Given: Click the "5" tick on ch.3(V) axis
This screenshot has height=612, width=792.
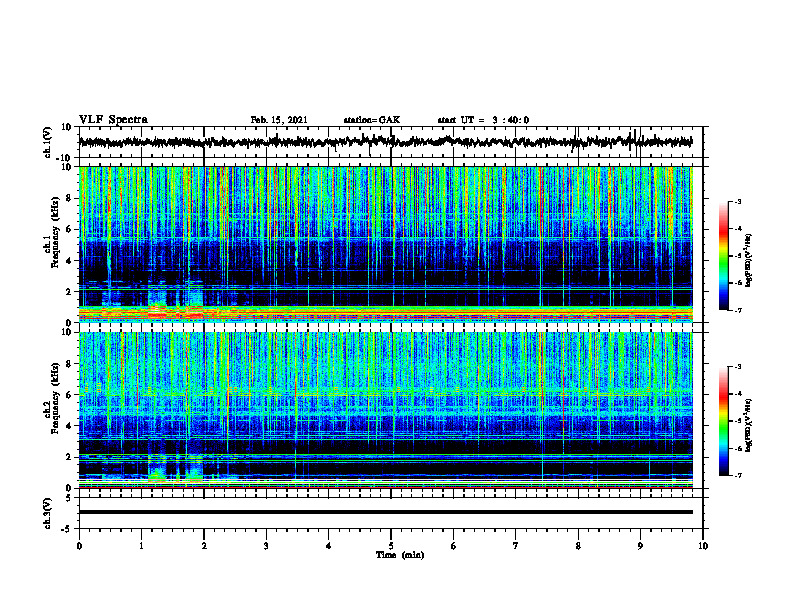Looking at the screenshot, I should (69, 498).
